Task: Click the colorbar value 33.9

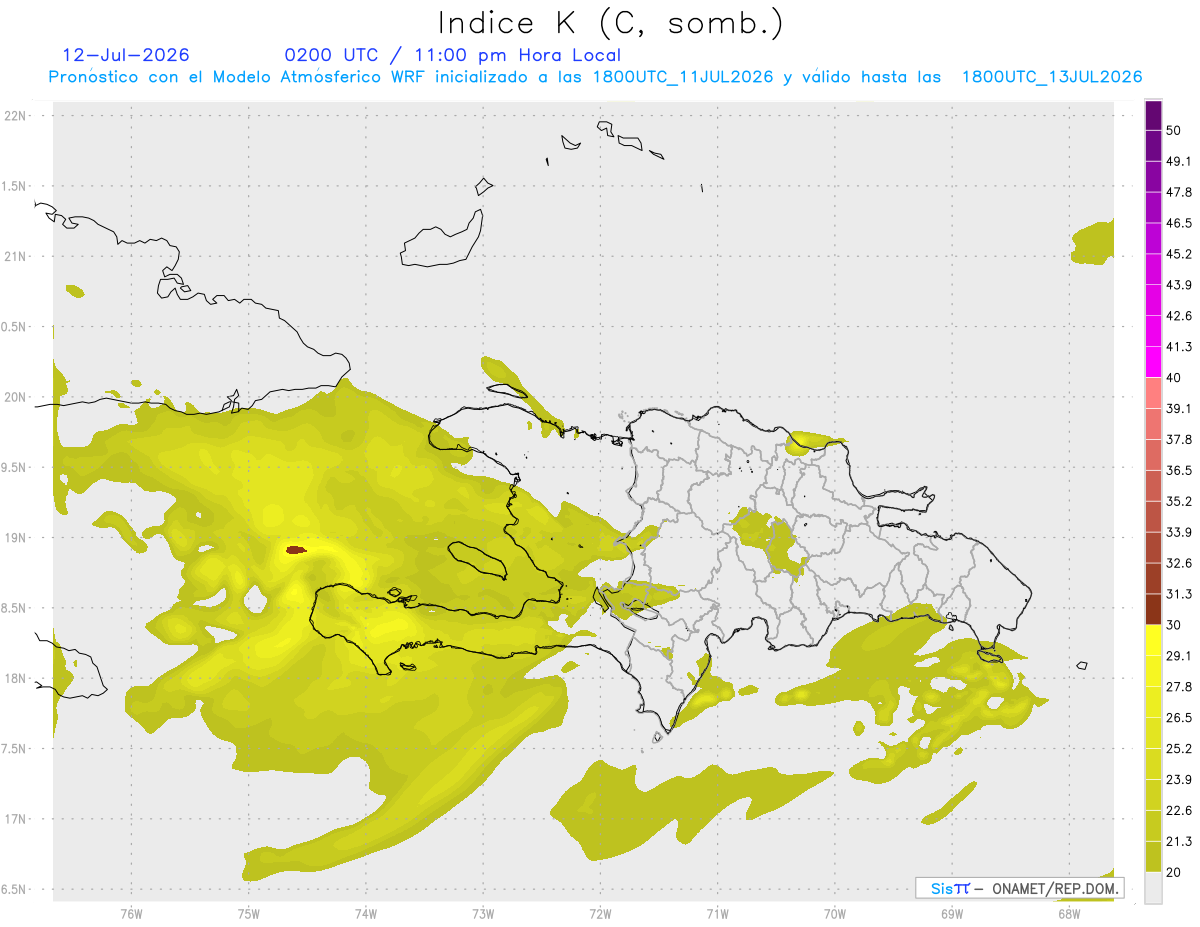Action: point(1179,532)
